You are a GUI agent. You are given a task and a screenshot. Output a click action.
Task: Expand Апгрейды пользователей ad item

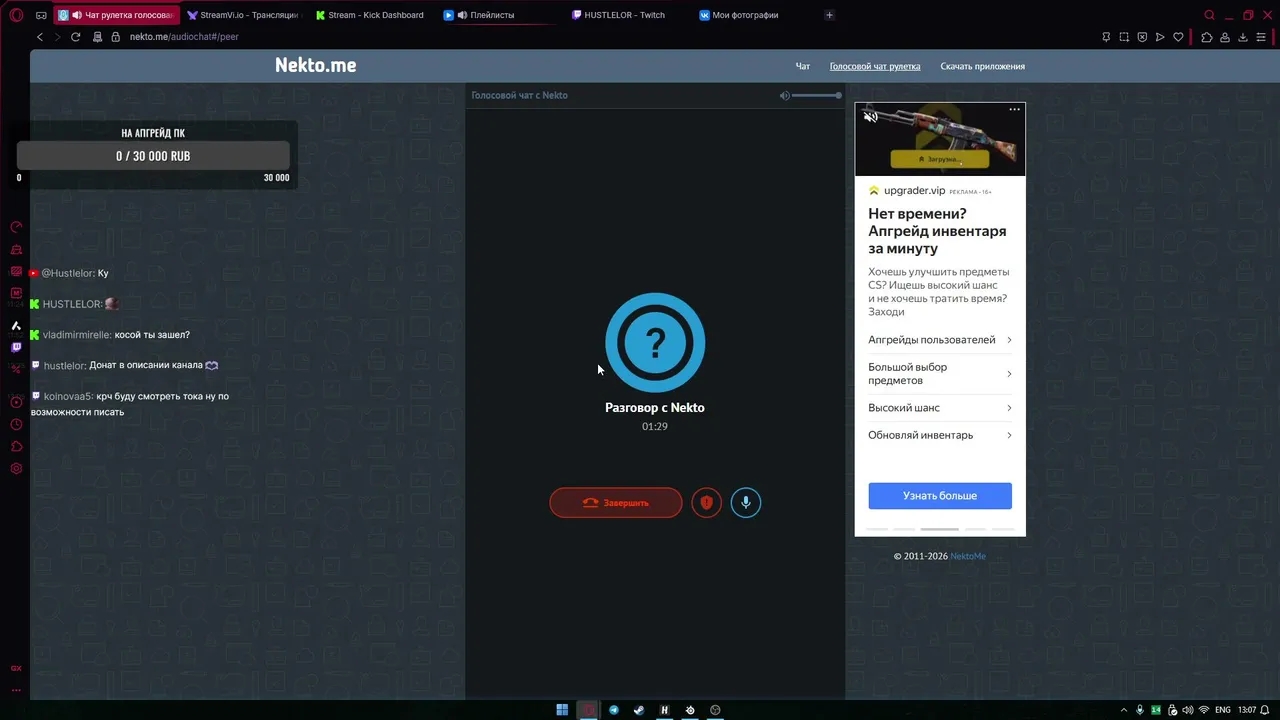pos(940,340)
